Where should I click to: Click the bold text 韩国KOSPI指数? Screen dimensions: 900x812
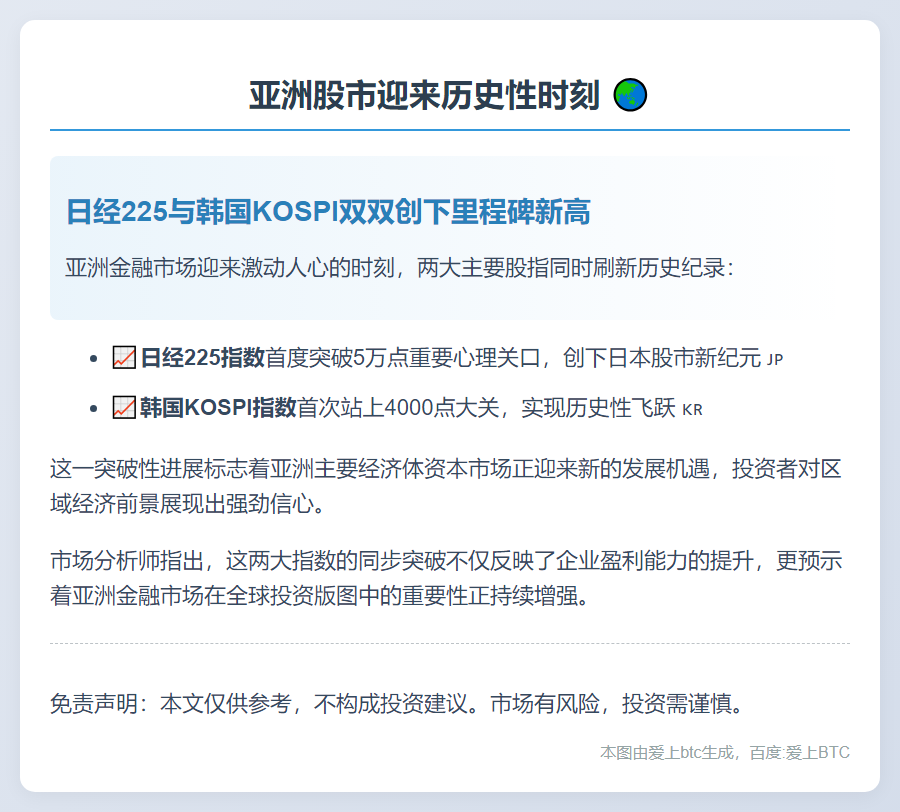(218, 408)
